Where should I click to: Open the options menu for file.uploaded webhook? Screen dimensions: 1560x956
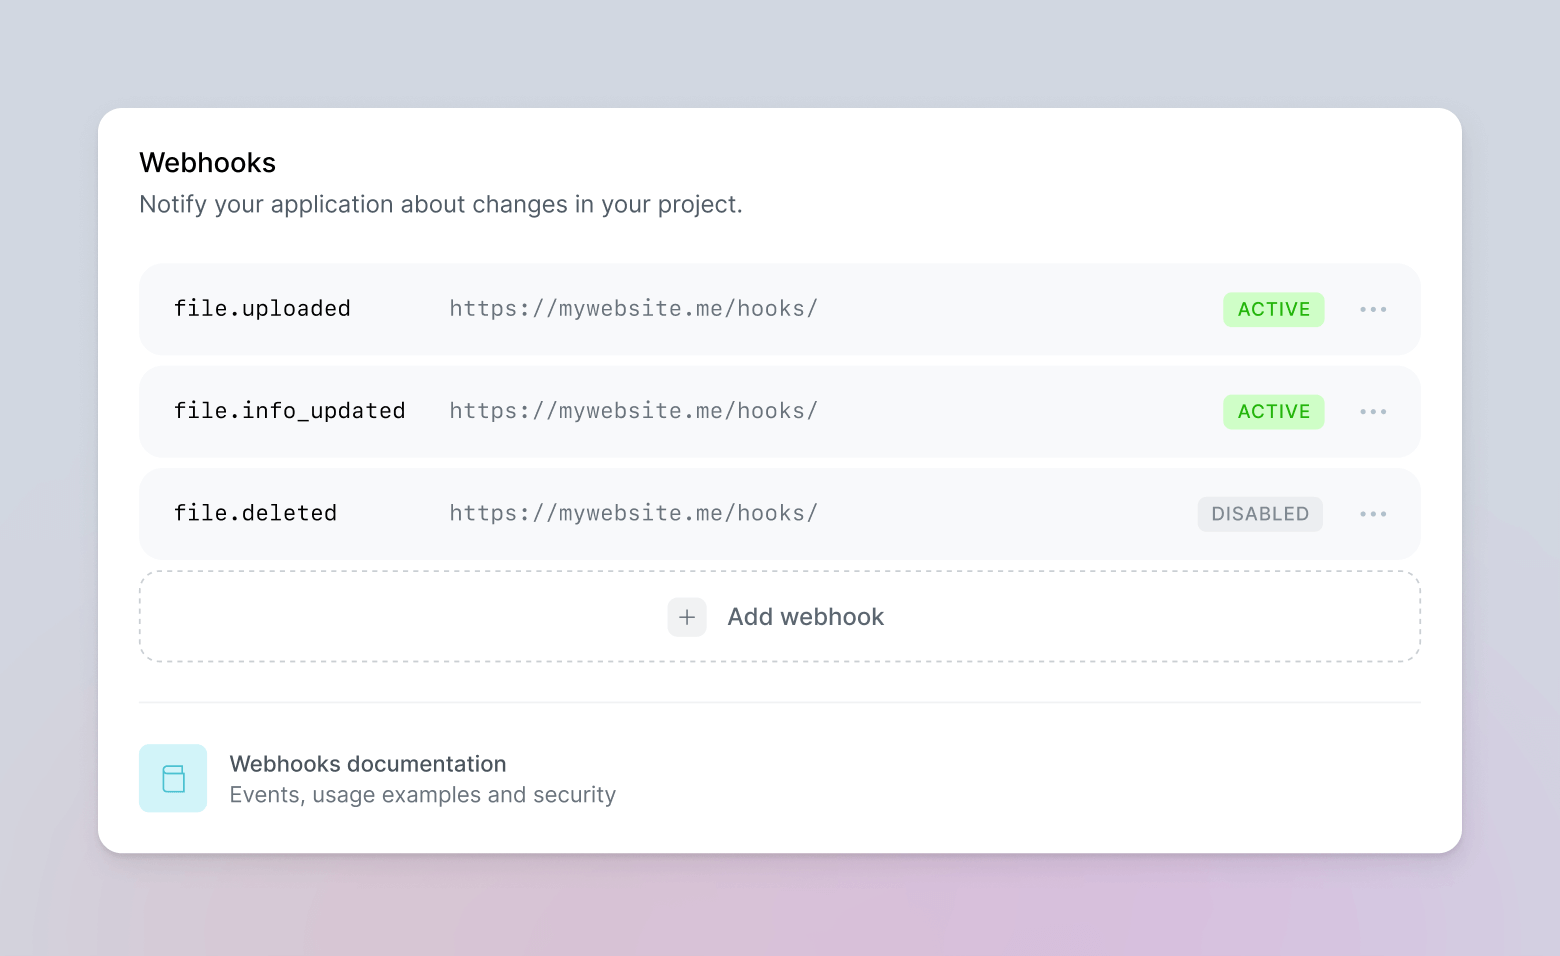[1373, 309]
